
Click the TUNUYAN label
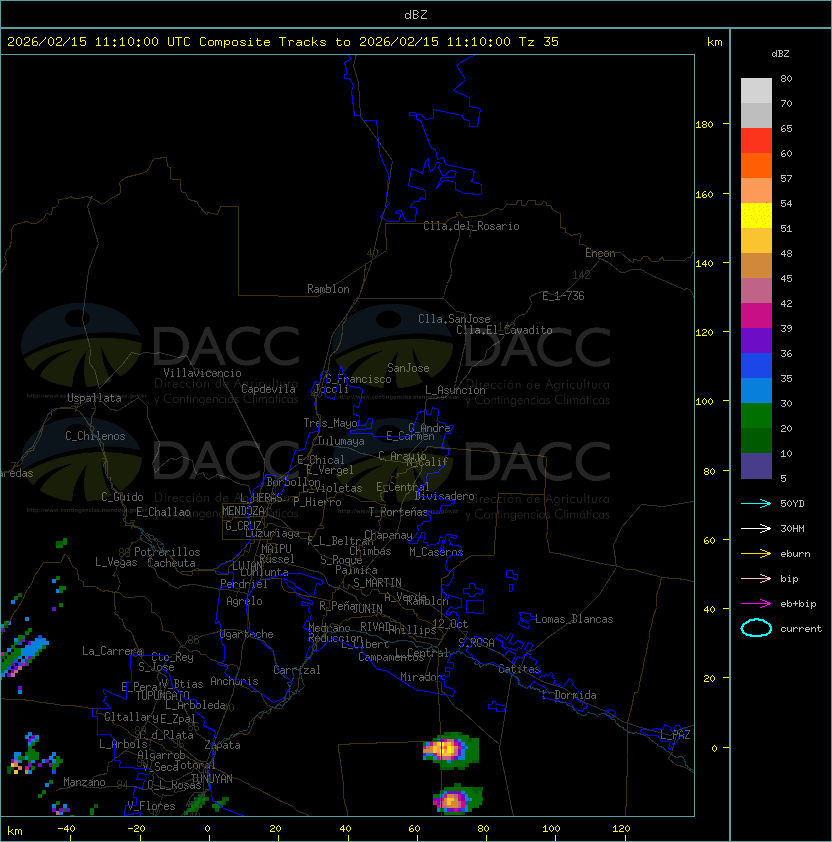[x=212, y=779]
